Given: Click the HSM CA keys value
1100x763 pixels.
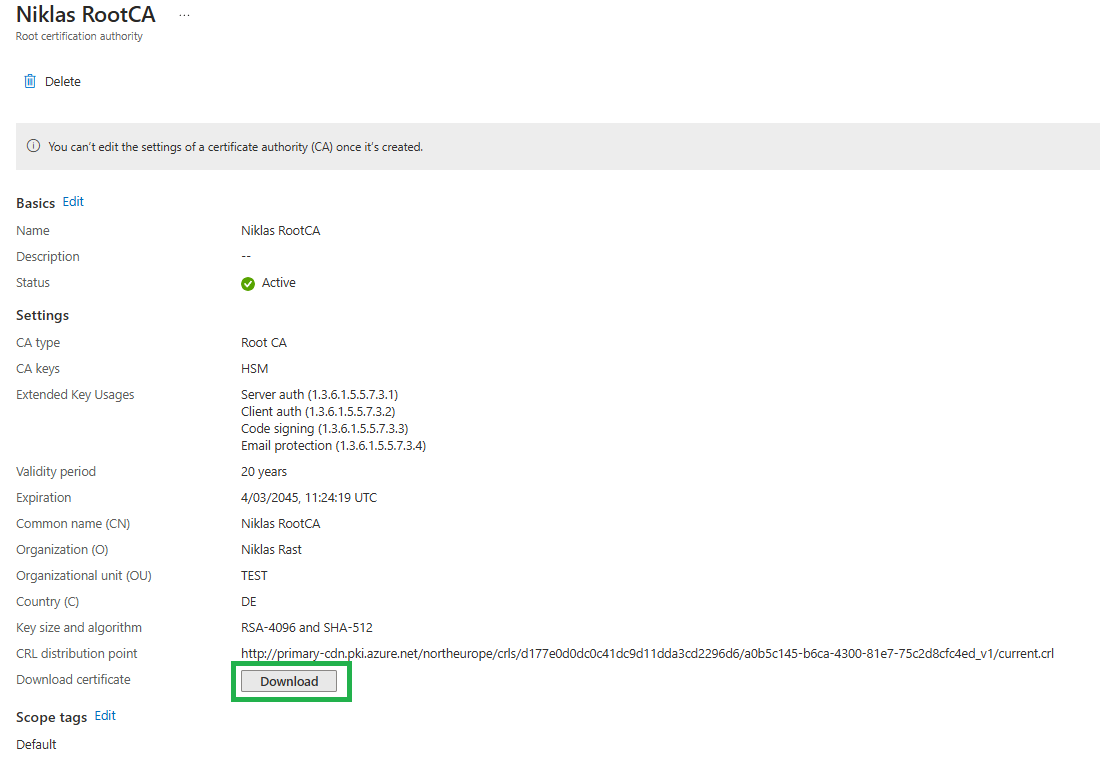Looking at the screenshot, I should coord(254,369).
